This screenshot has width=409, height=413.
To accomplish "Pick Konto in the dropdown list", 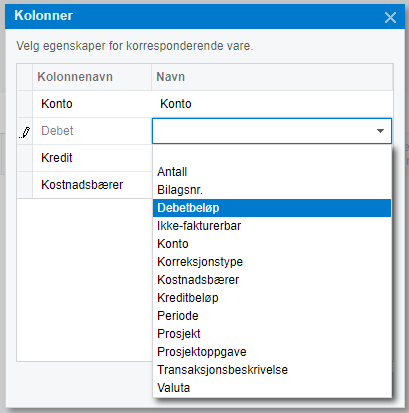I will click(272, 244).
